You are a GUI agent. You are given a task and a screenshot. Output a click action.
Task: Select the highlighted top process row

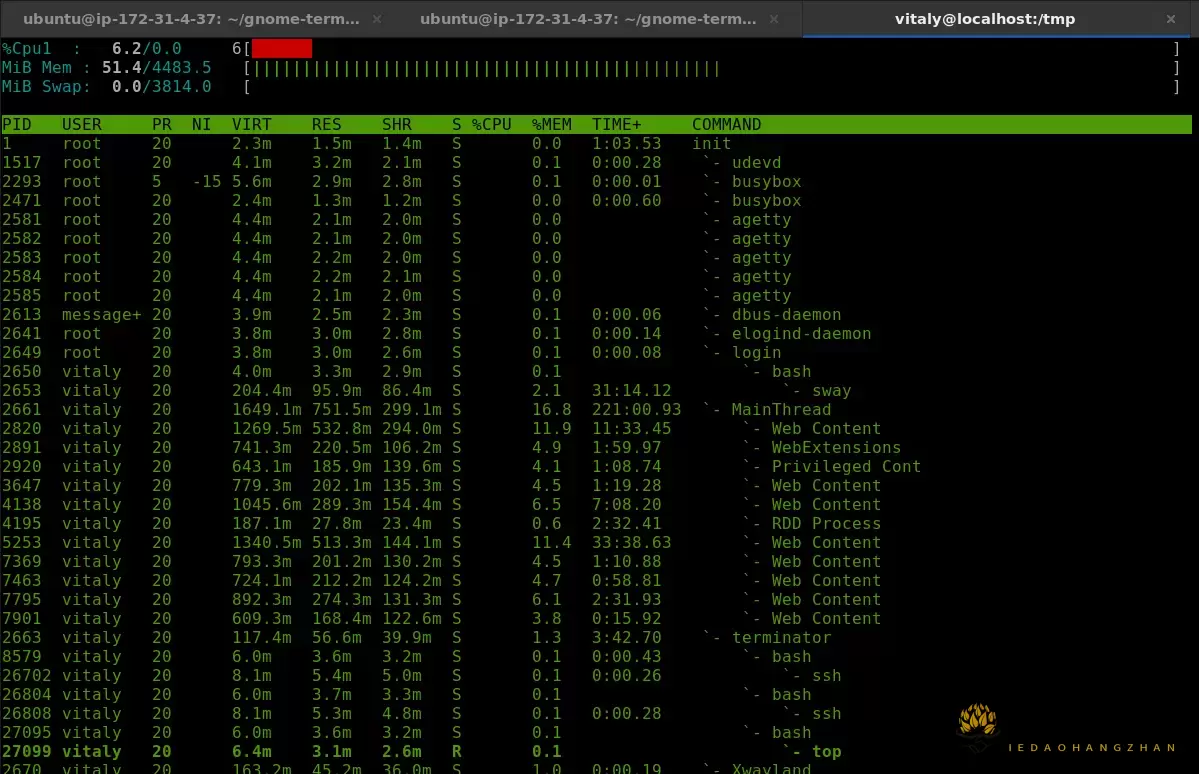coord(596,752)
